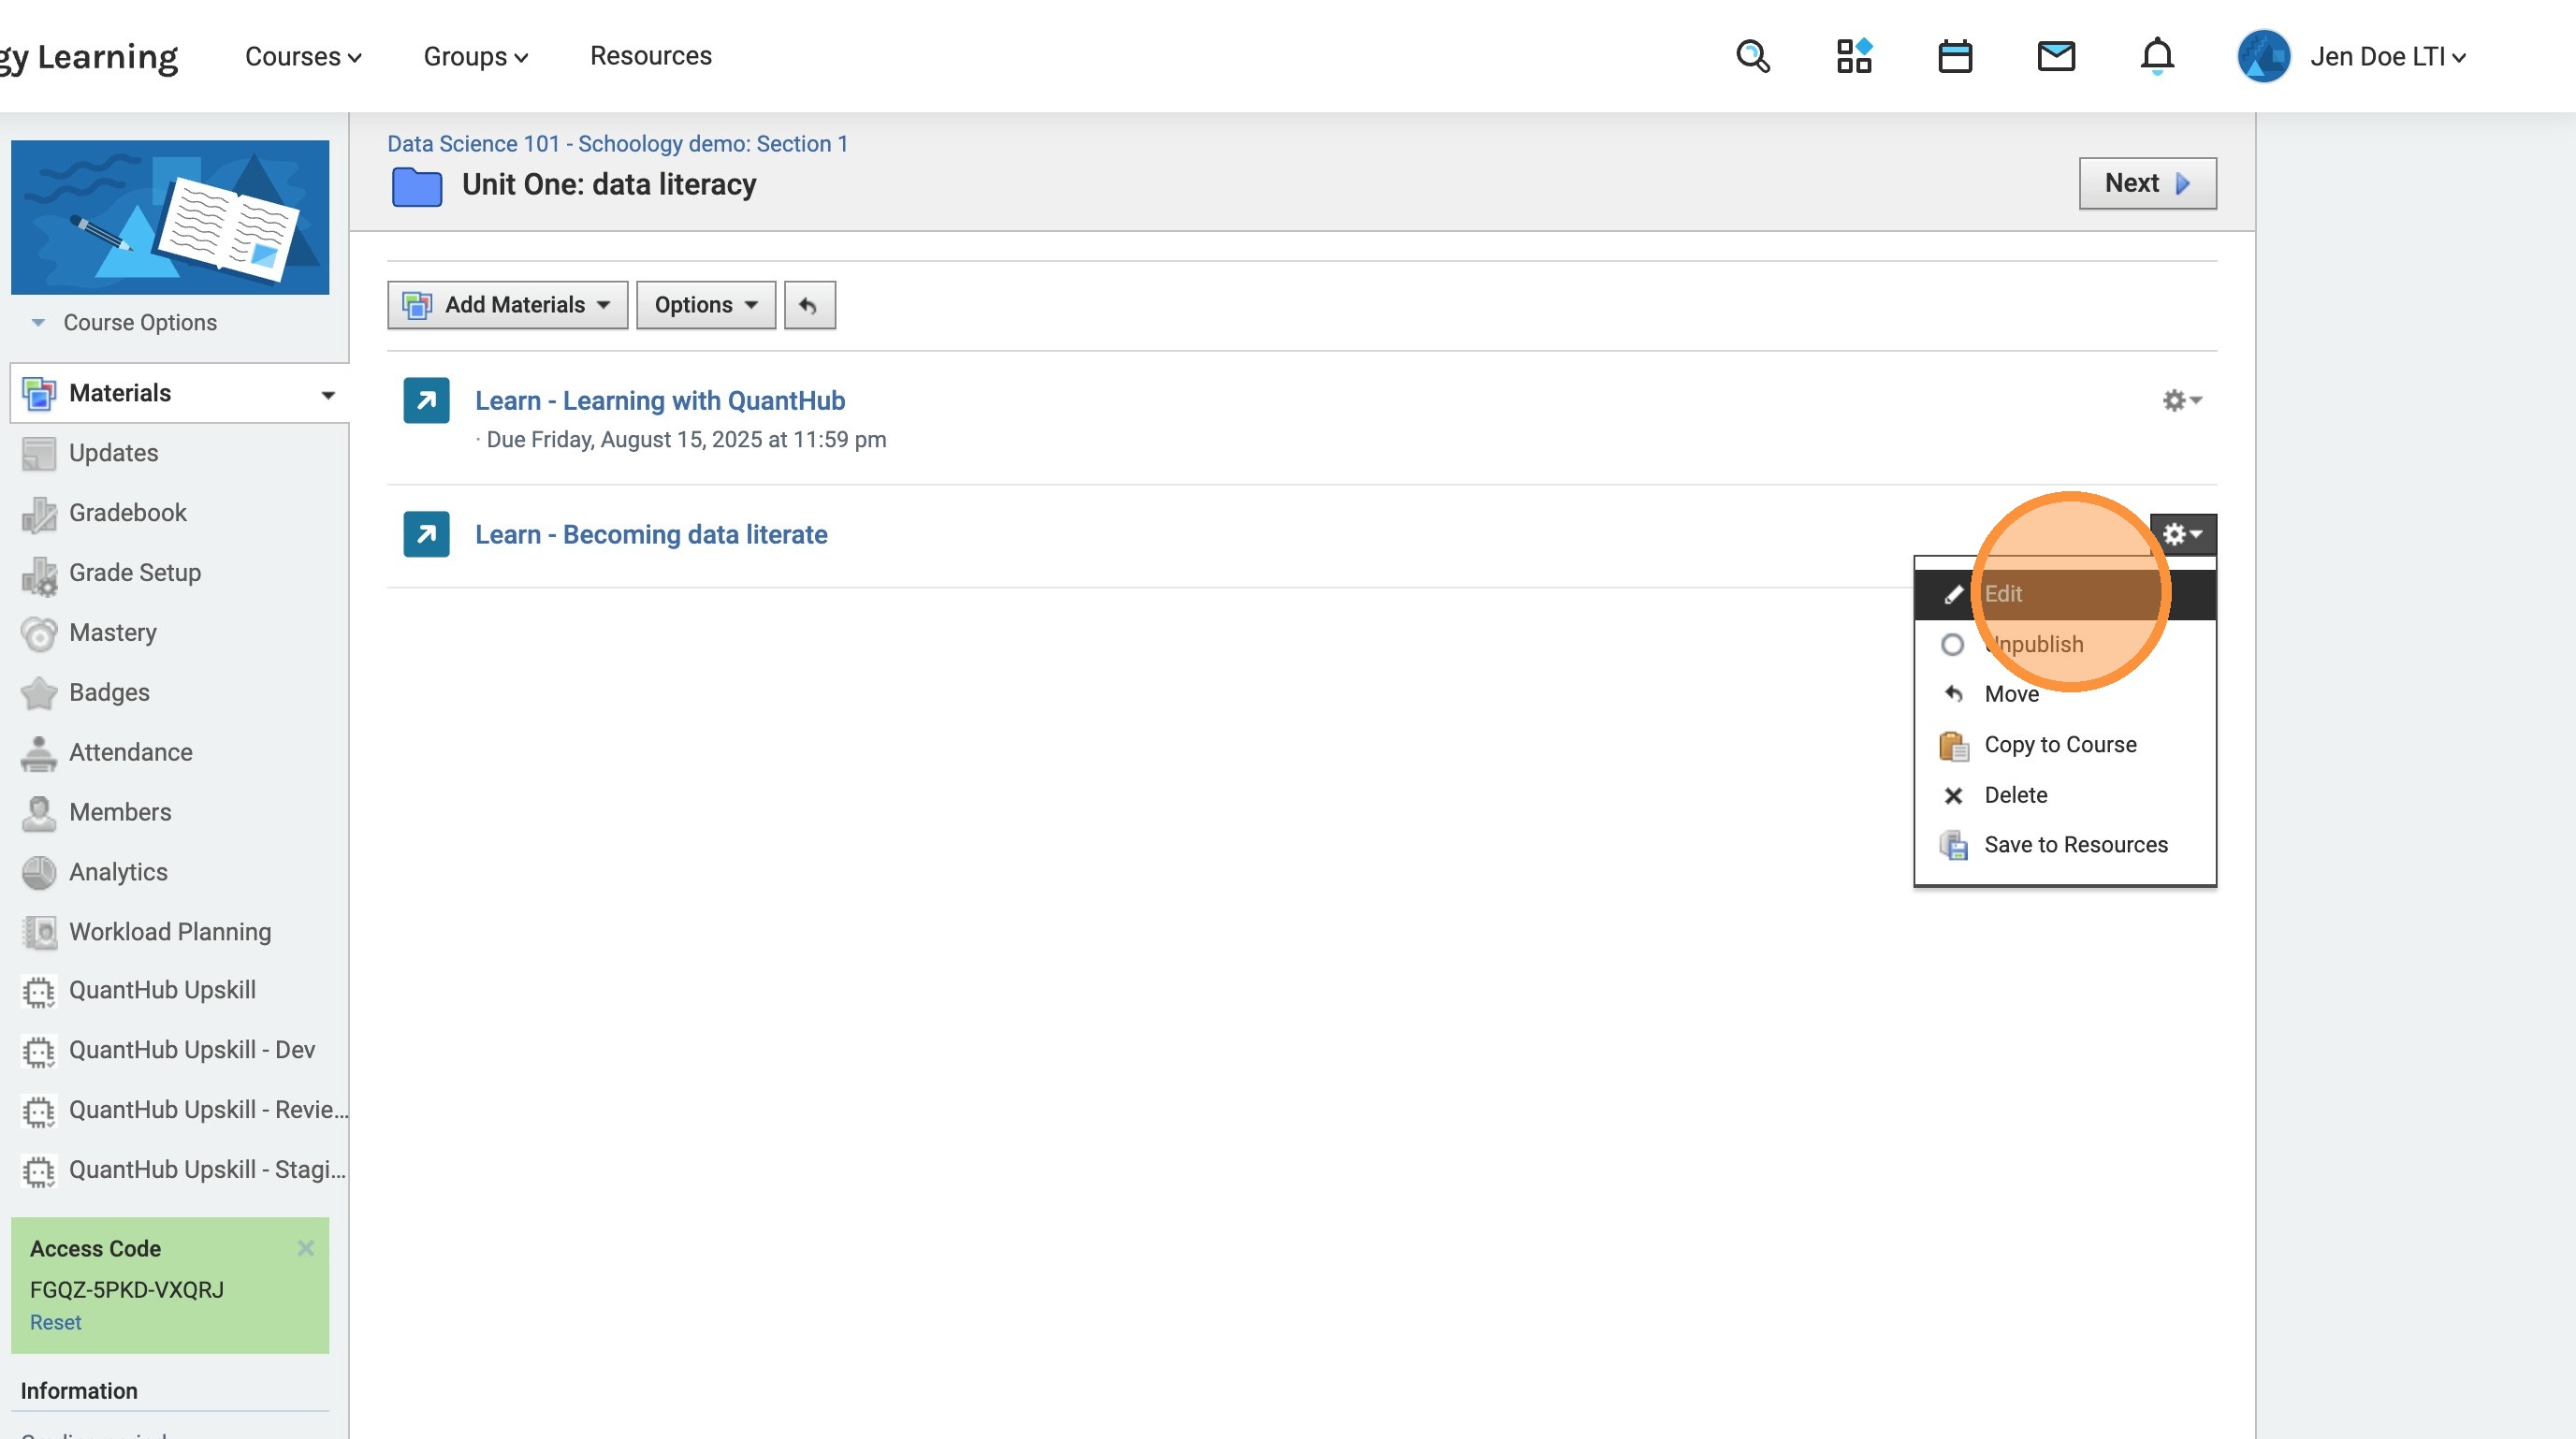Open the Options dropdown
2576x1439 pixels.
coord(705,305)
